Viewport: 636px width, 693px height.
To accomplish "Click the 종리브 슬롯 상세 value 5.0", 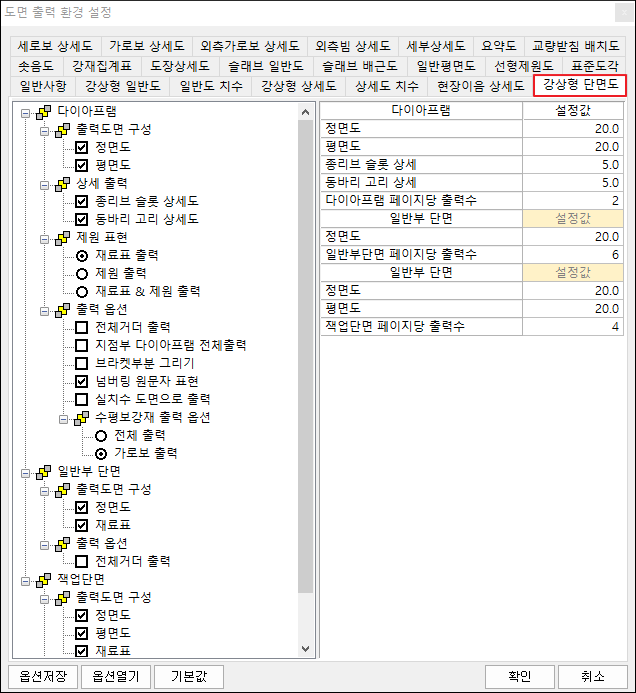I will [573, 165].
